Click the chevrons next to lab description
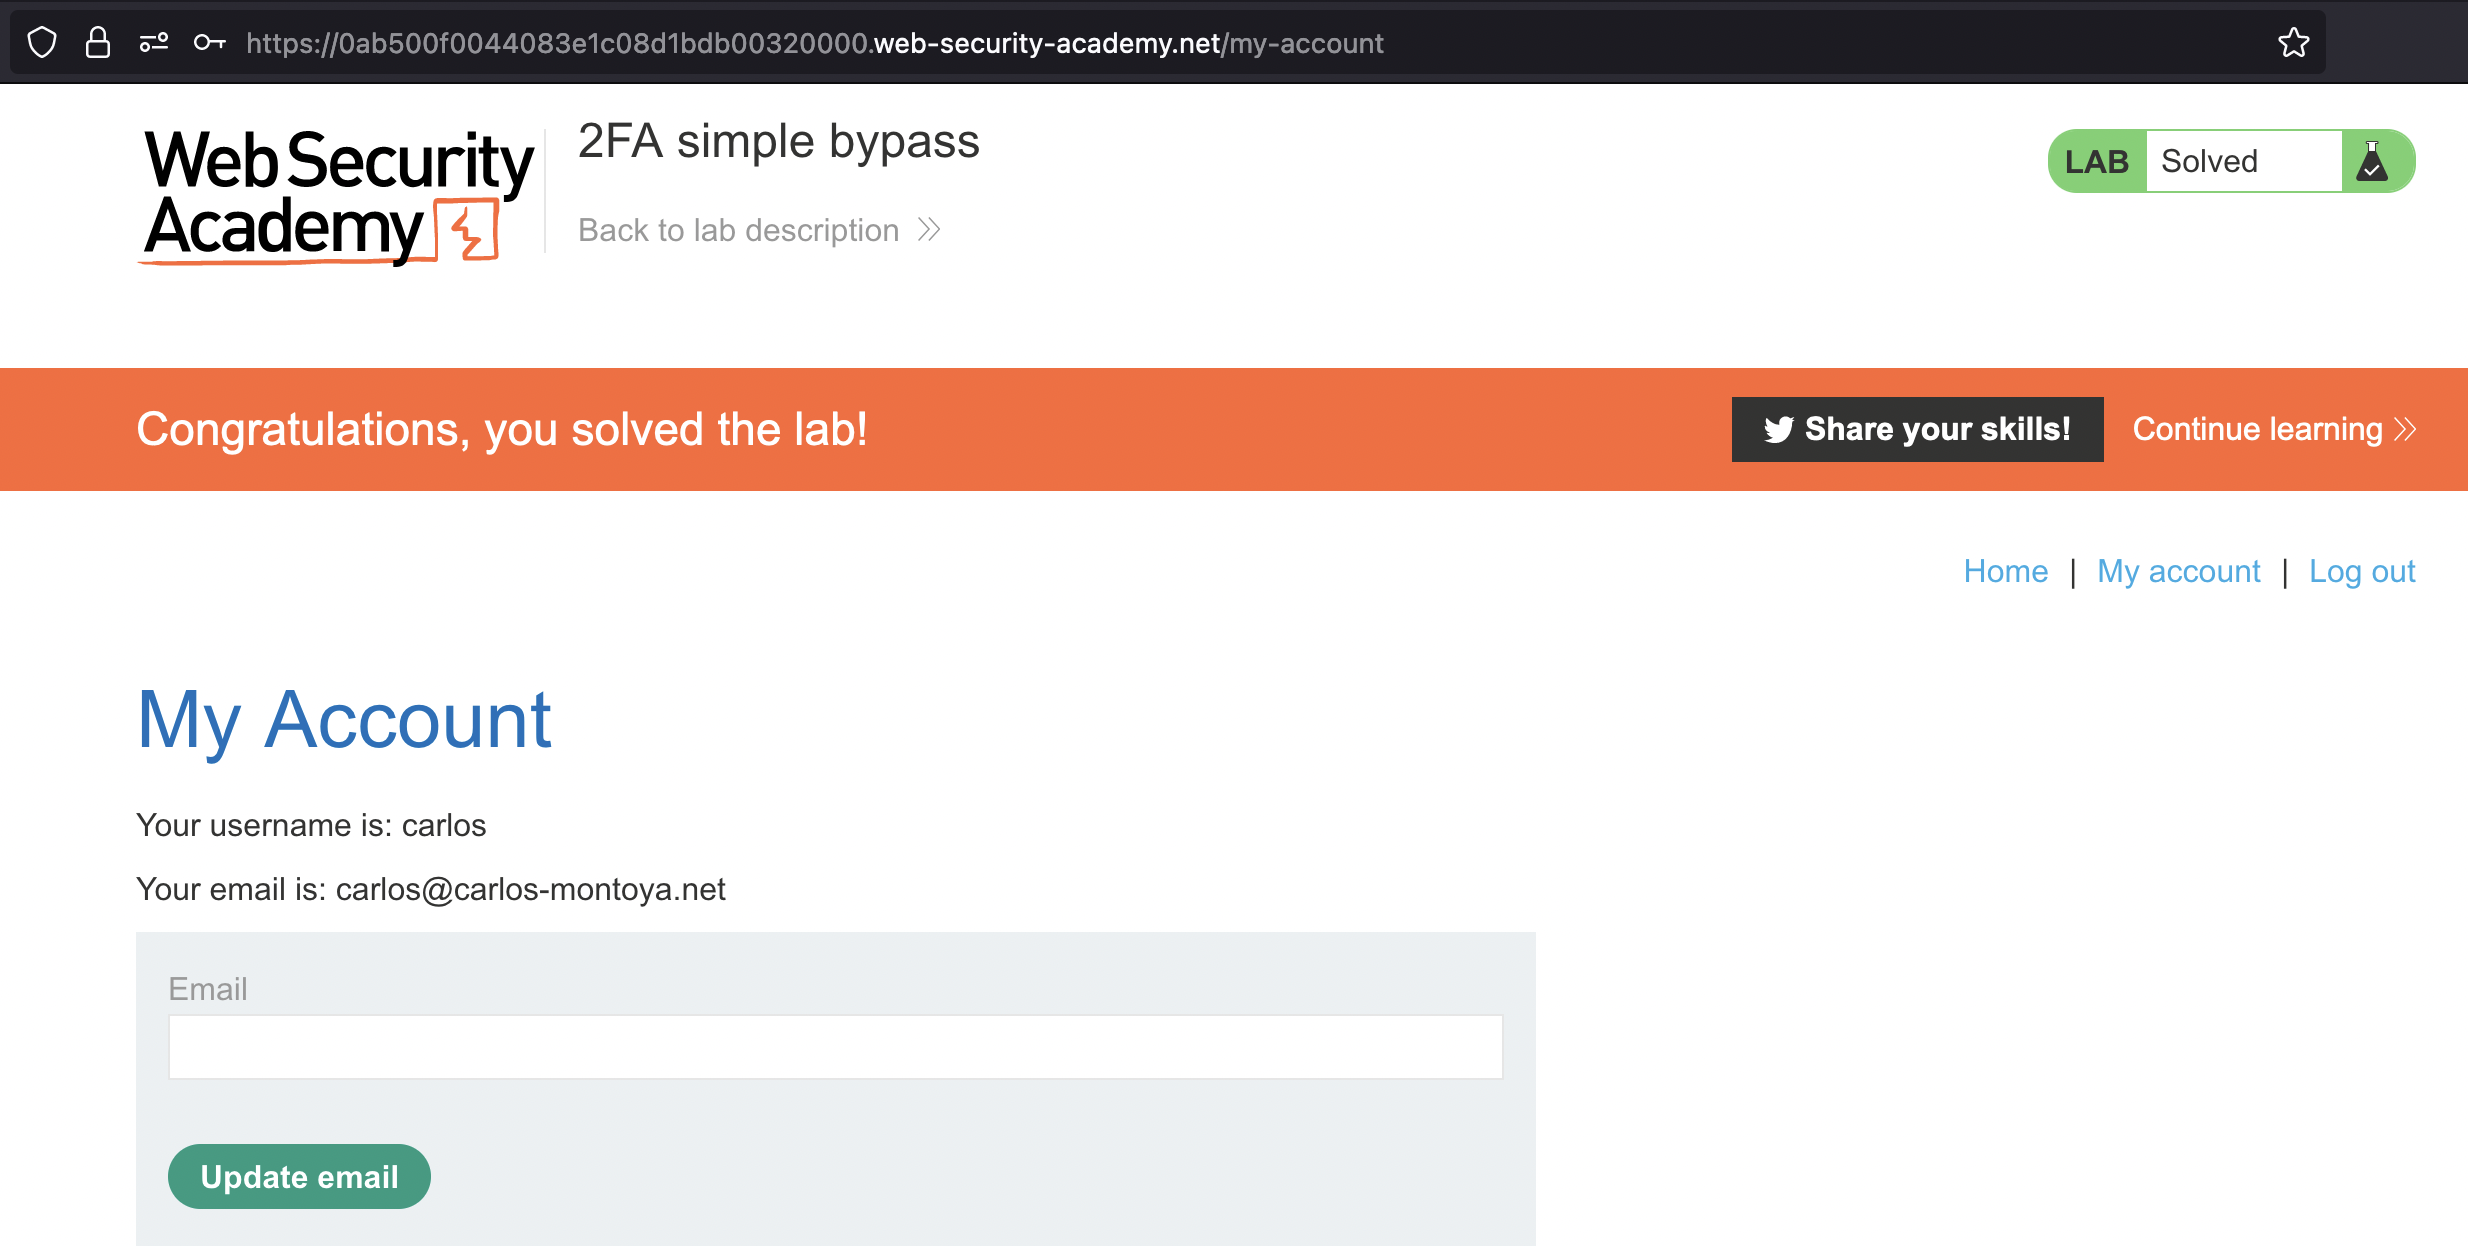 929,230
